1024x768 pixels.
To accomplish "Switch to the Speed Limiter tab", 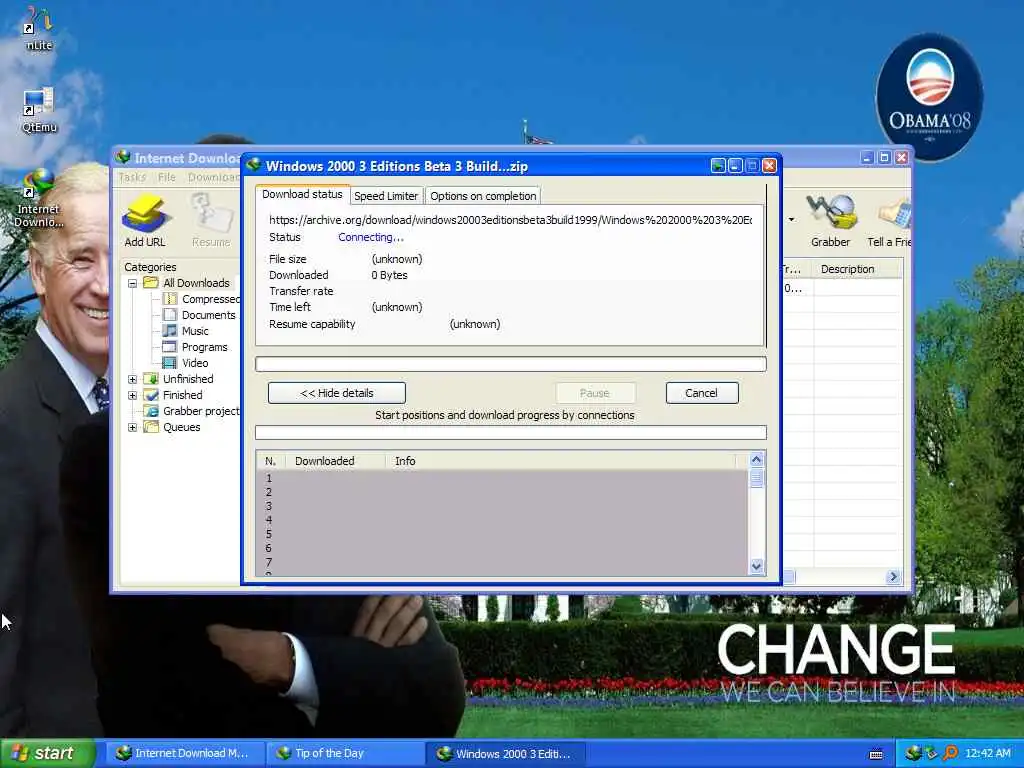I will [386, 196].
